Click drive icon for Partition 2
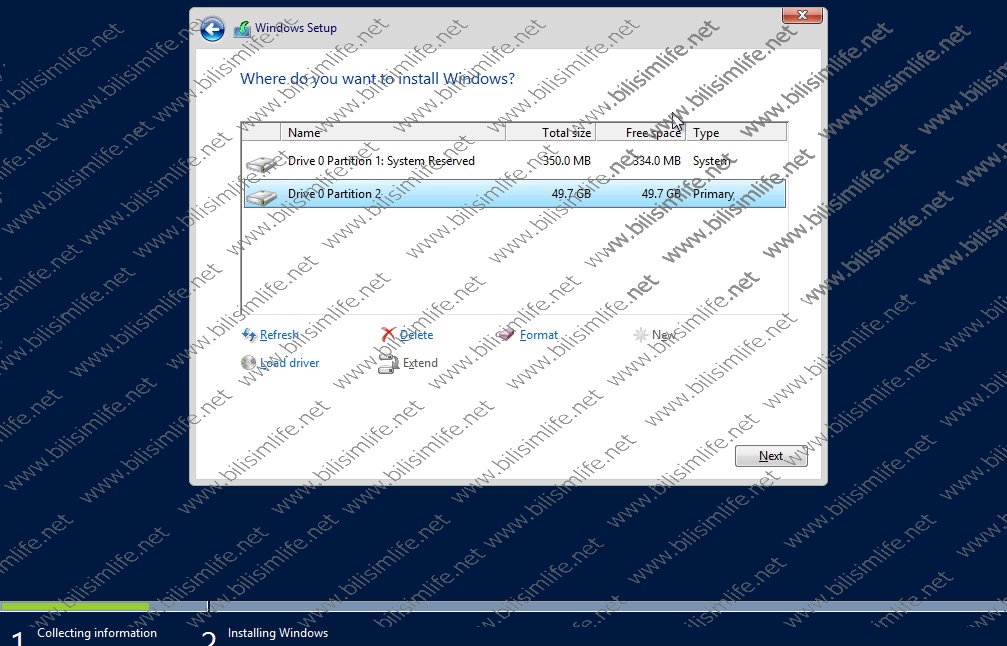Image resolution: width=1007 pixels, height=646 pixels. pos(263,195)
